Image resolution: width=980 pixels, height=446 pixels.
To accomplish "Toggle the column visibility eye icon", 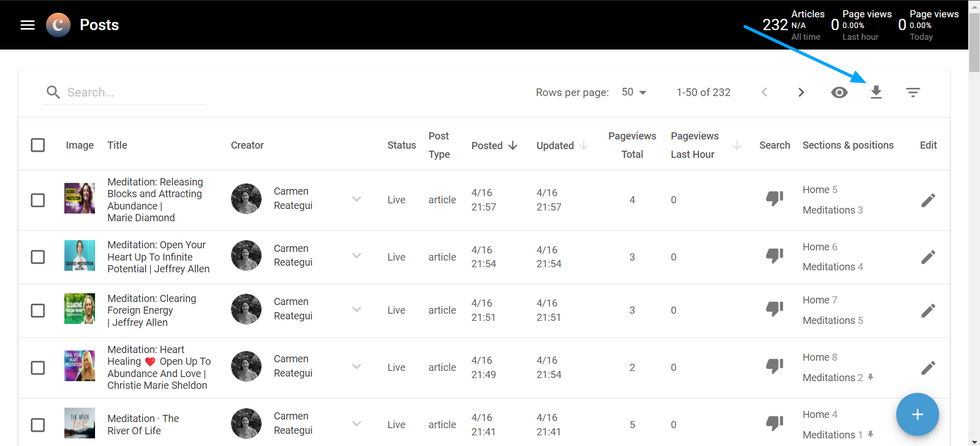I will coord(840,92).
